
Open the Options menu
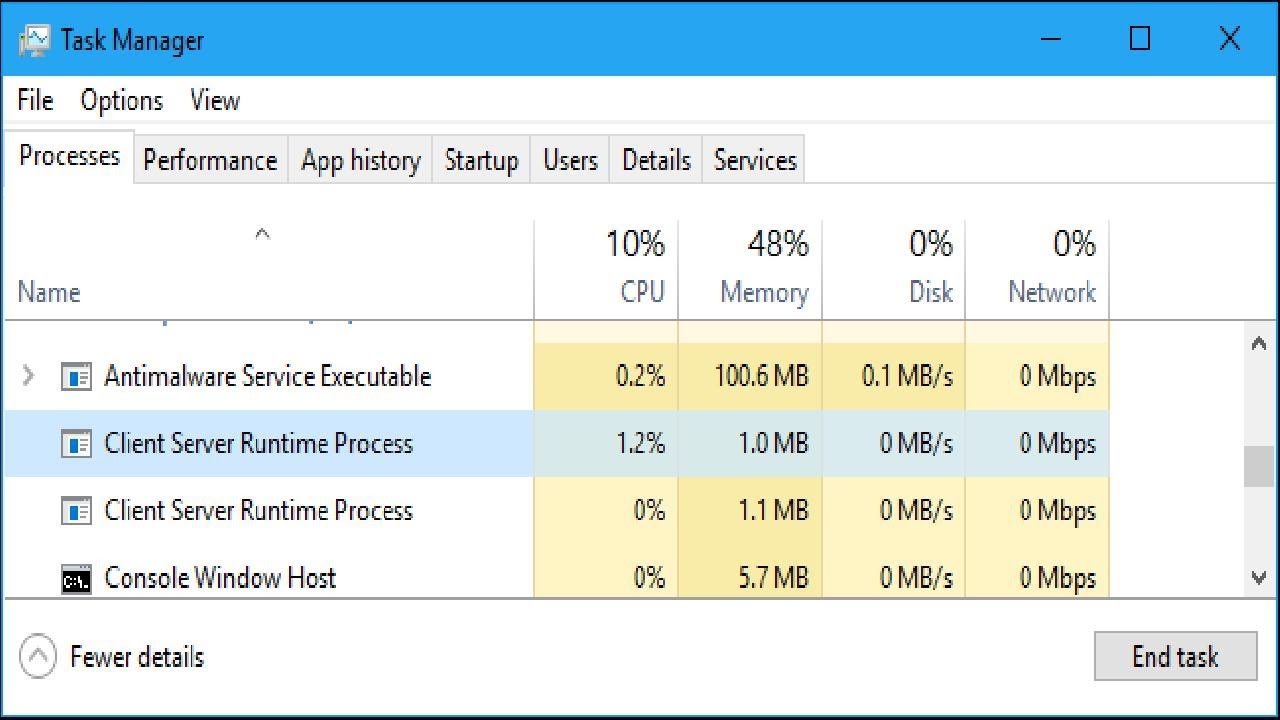coord(121,100)
